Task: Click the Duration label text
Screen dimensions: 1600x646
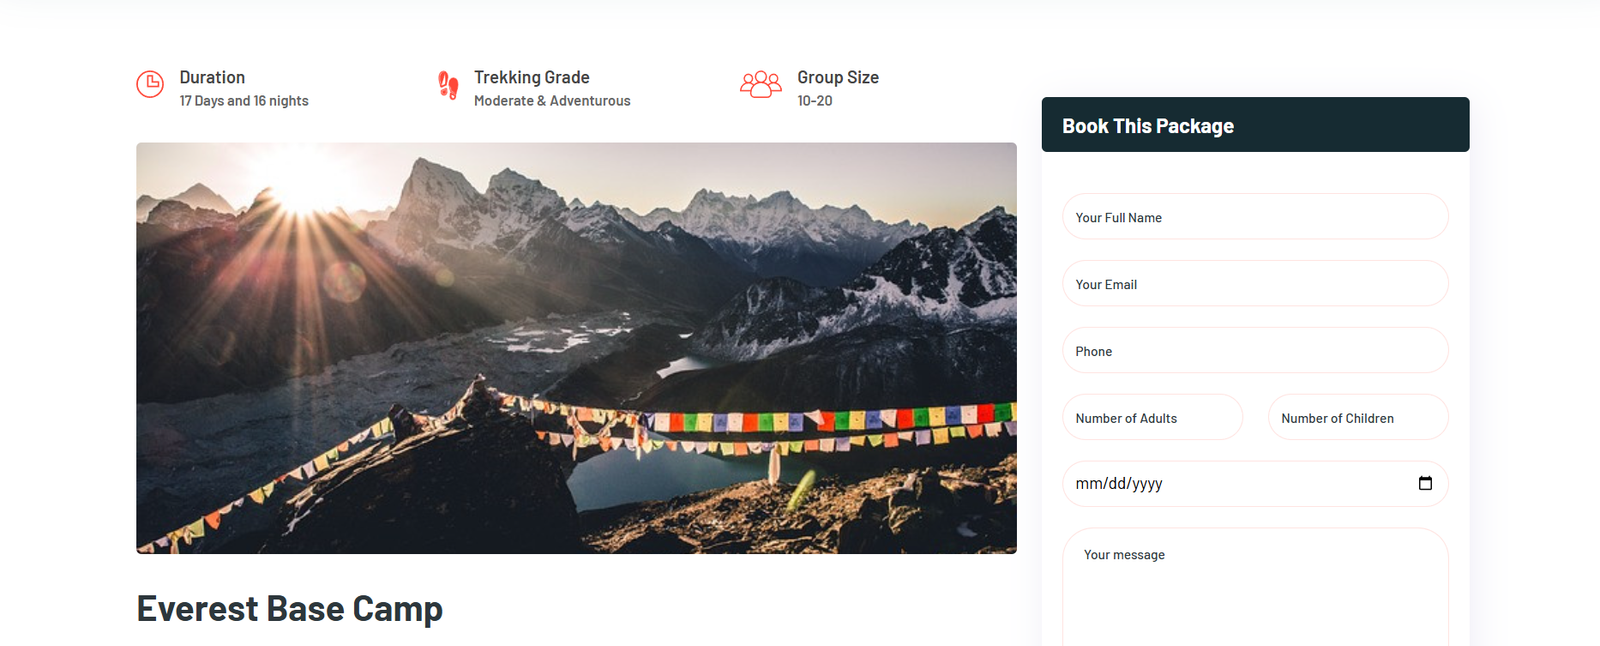Action: (212, 76)
